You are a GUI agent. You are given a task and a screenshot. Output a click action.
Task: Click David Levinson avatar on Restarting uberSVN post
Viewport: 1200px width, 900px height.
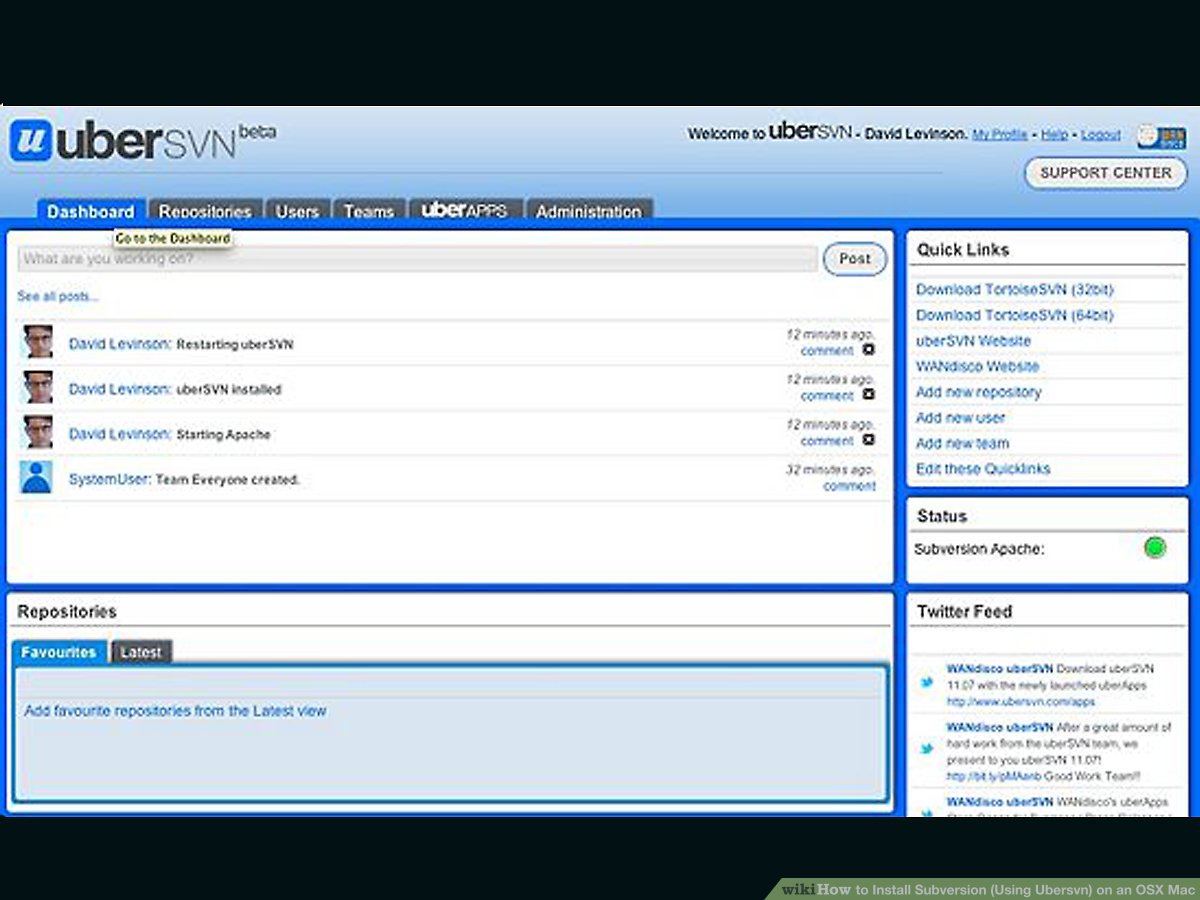38,342
